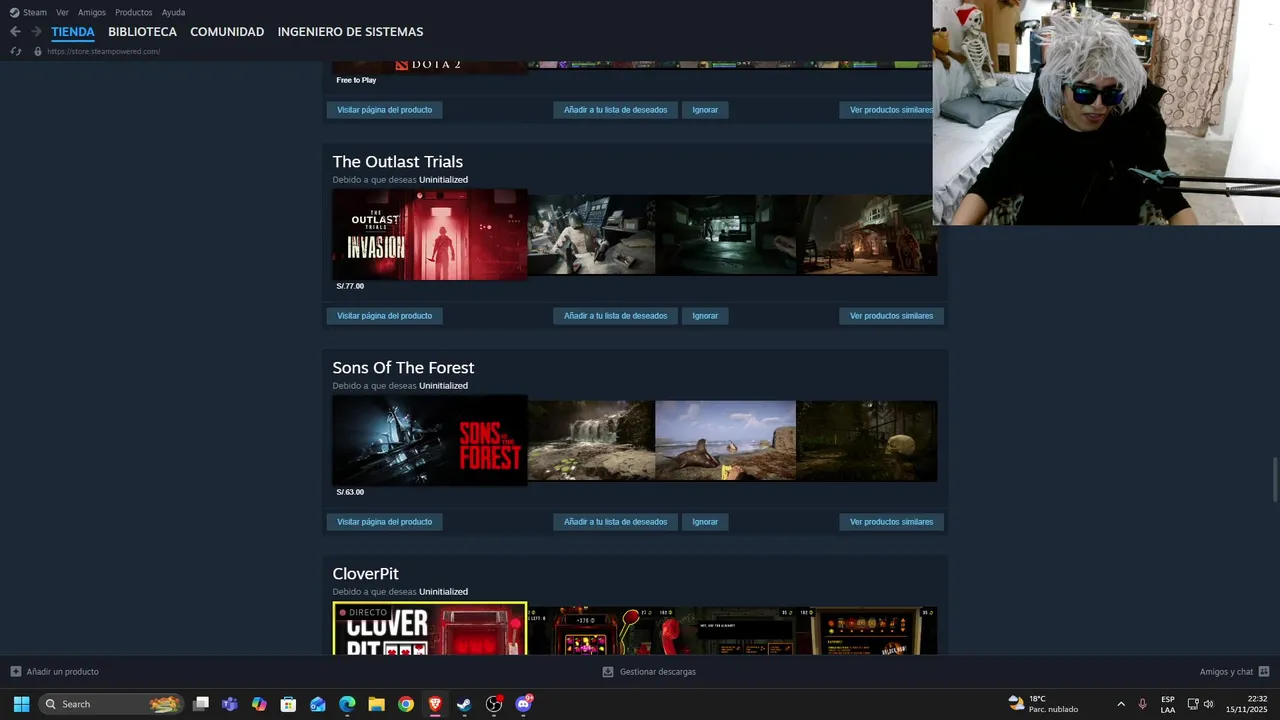Open the Sons Of The Forest skull screenshot
Viewport: 1280px width, 720px height.
click(867, 441)
